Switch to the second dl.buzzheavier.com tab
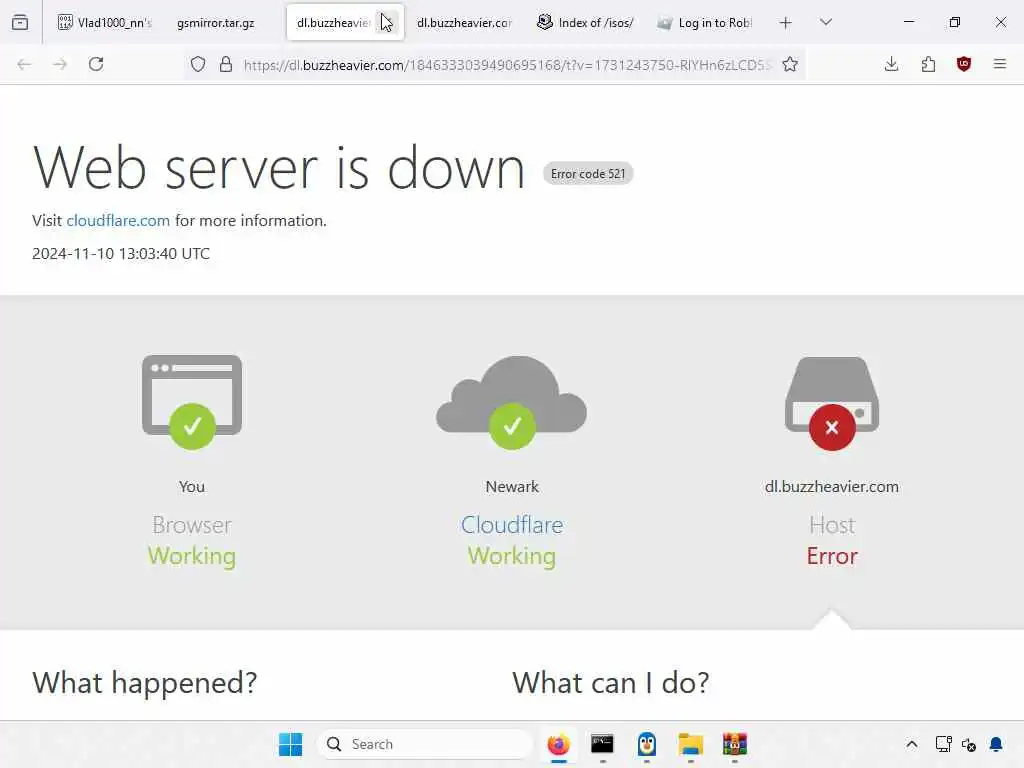 click(x=464, y=23)
